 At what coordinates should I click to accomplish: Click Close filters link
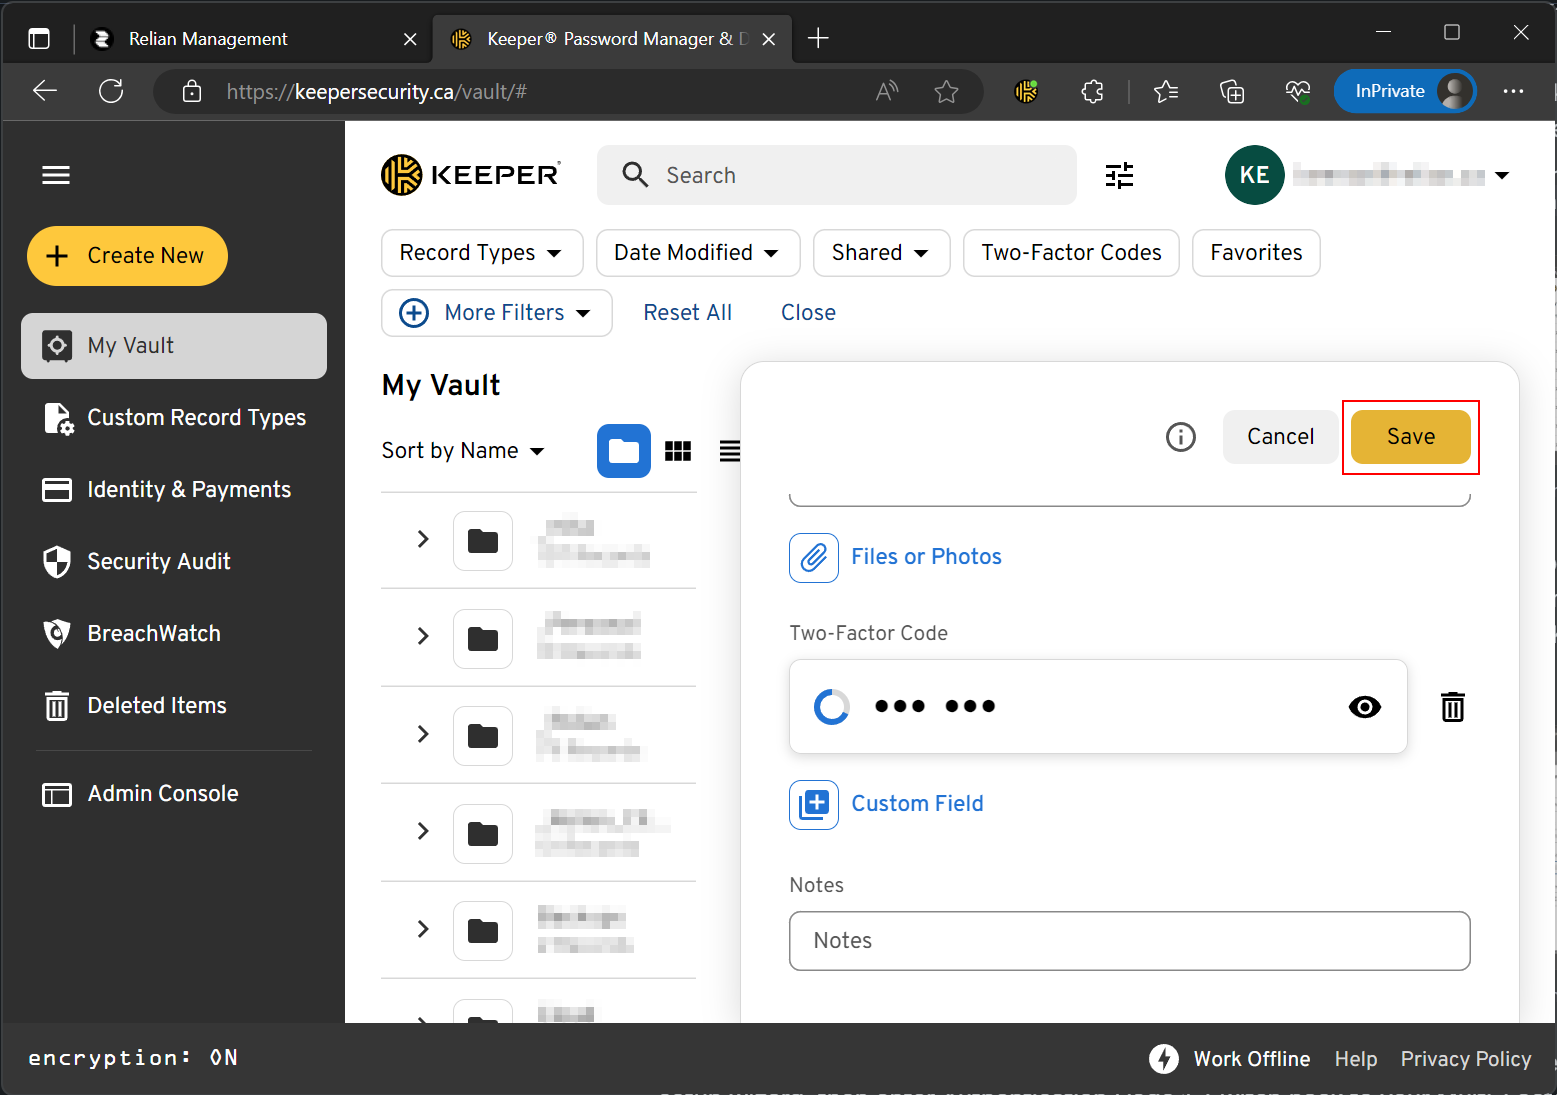point(808,313)
